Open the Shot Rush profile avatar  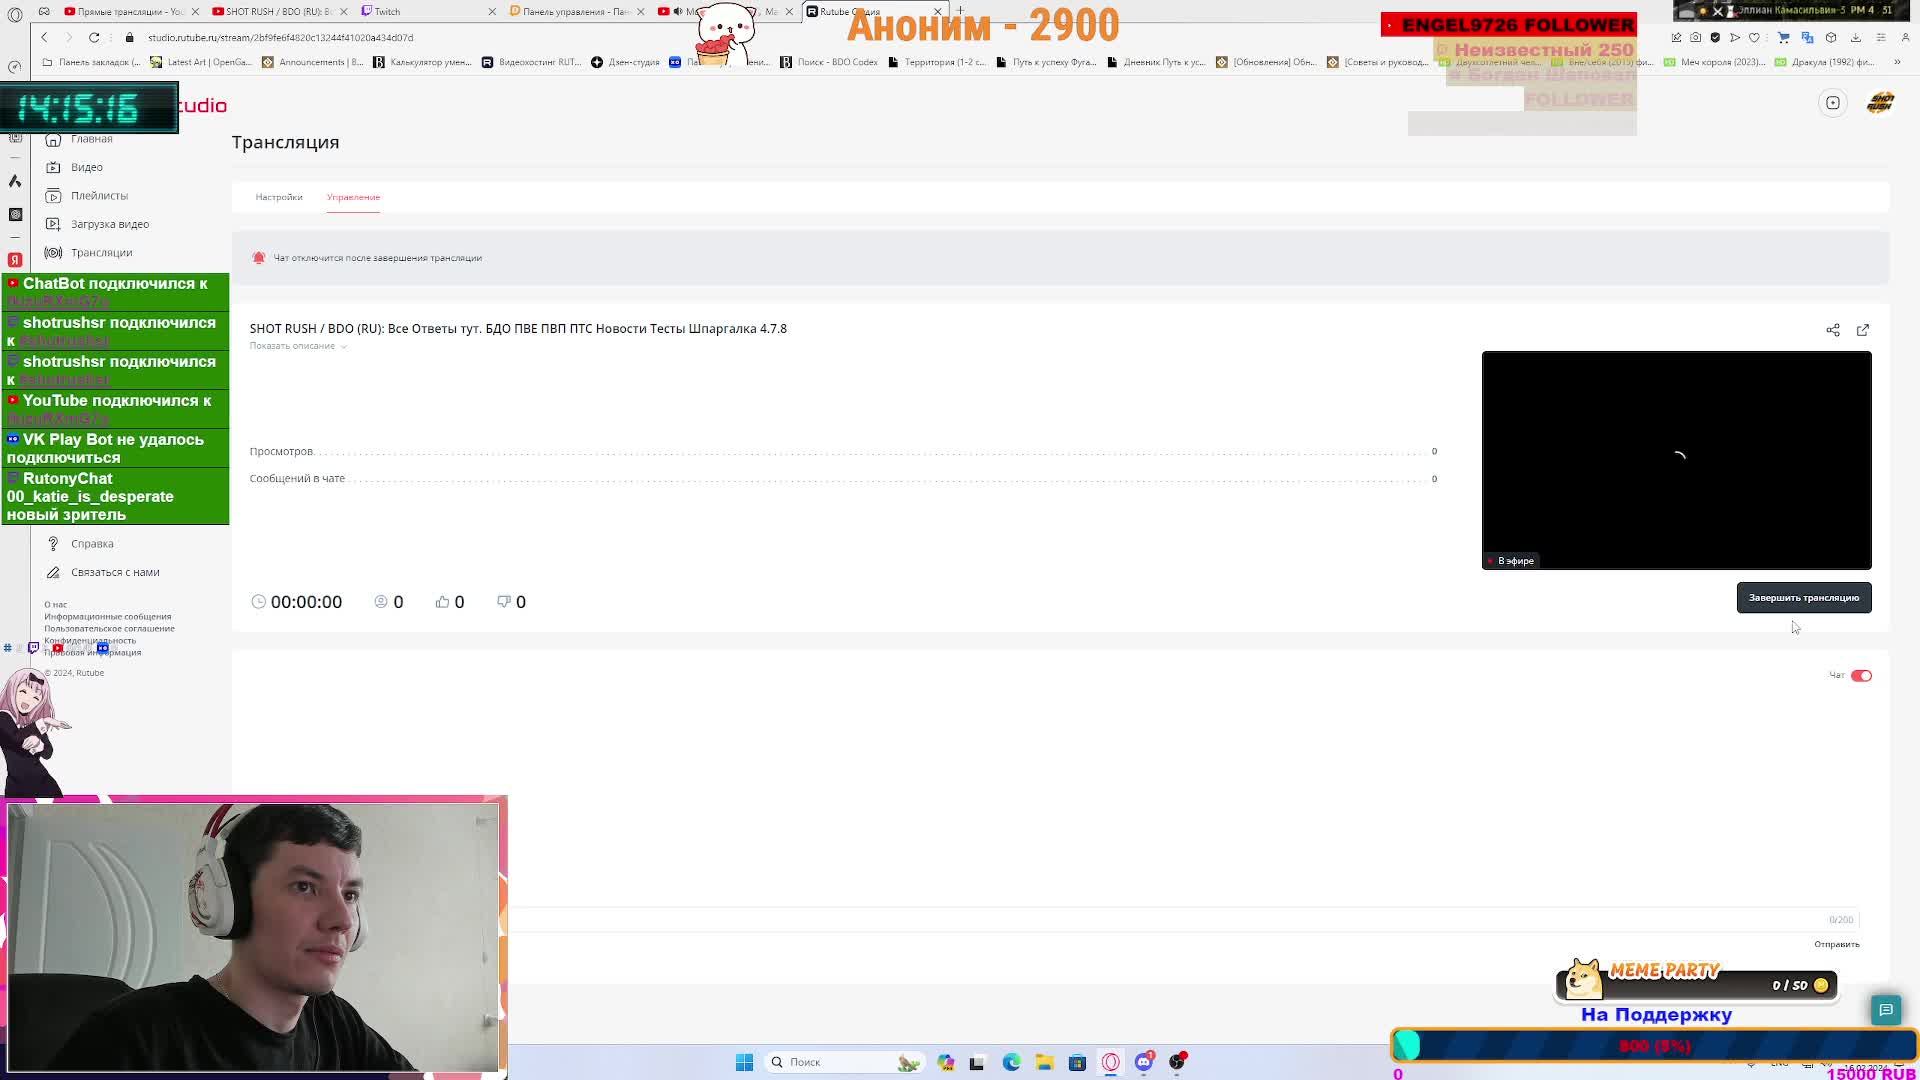1880,103
